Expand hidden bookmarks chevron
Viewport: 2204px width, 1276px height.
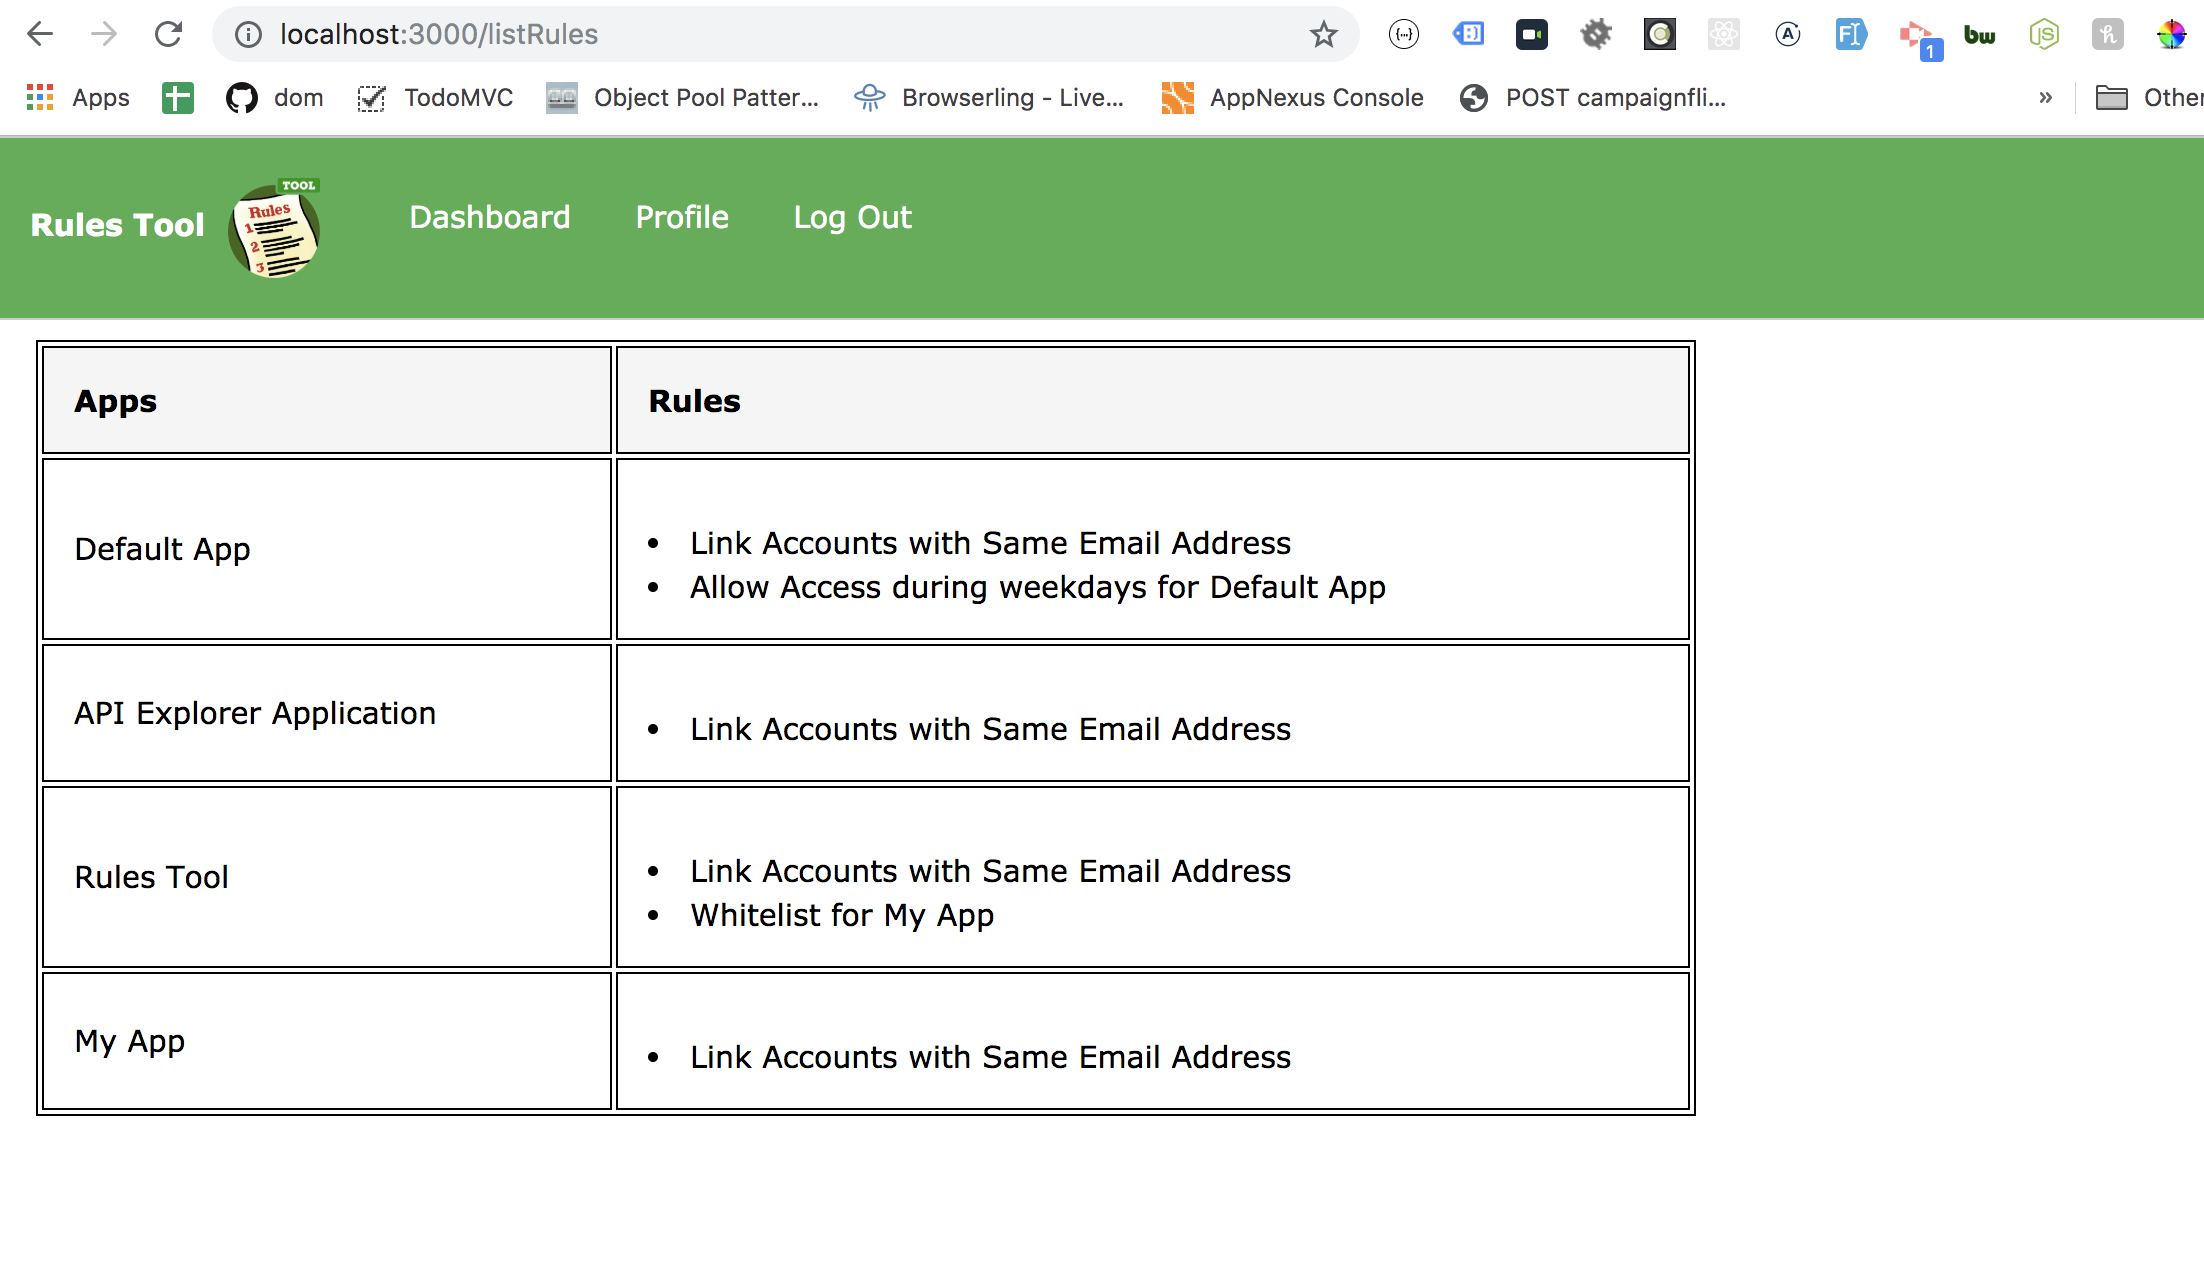(x=2045, y=97)
